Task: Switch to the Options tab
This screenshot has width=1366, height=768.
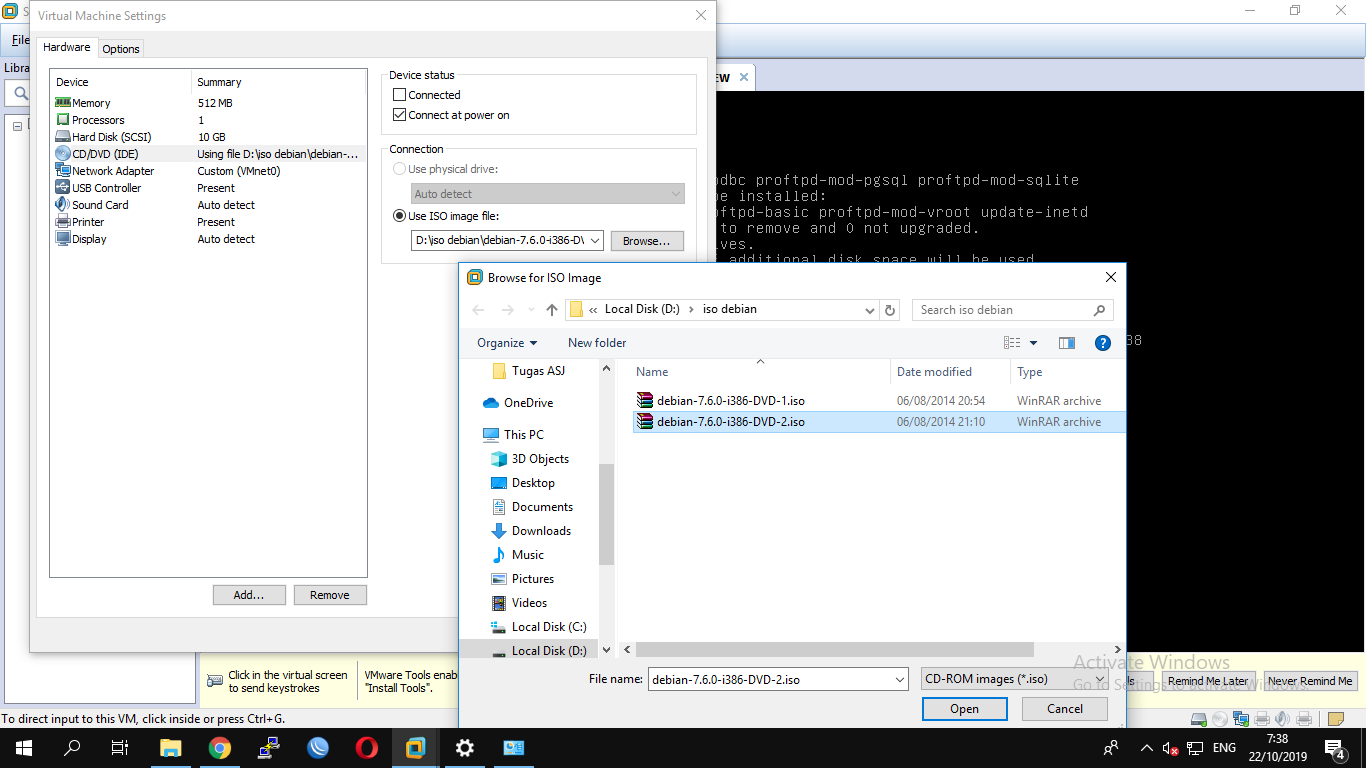Action: [x=121, y=49]
